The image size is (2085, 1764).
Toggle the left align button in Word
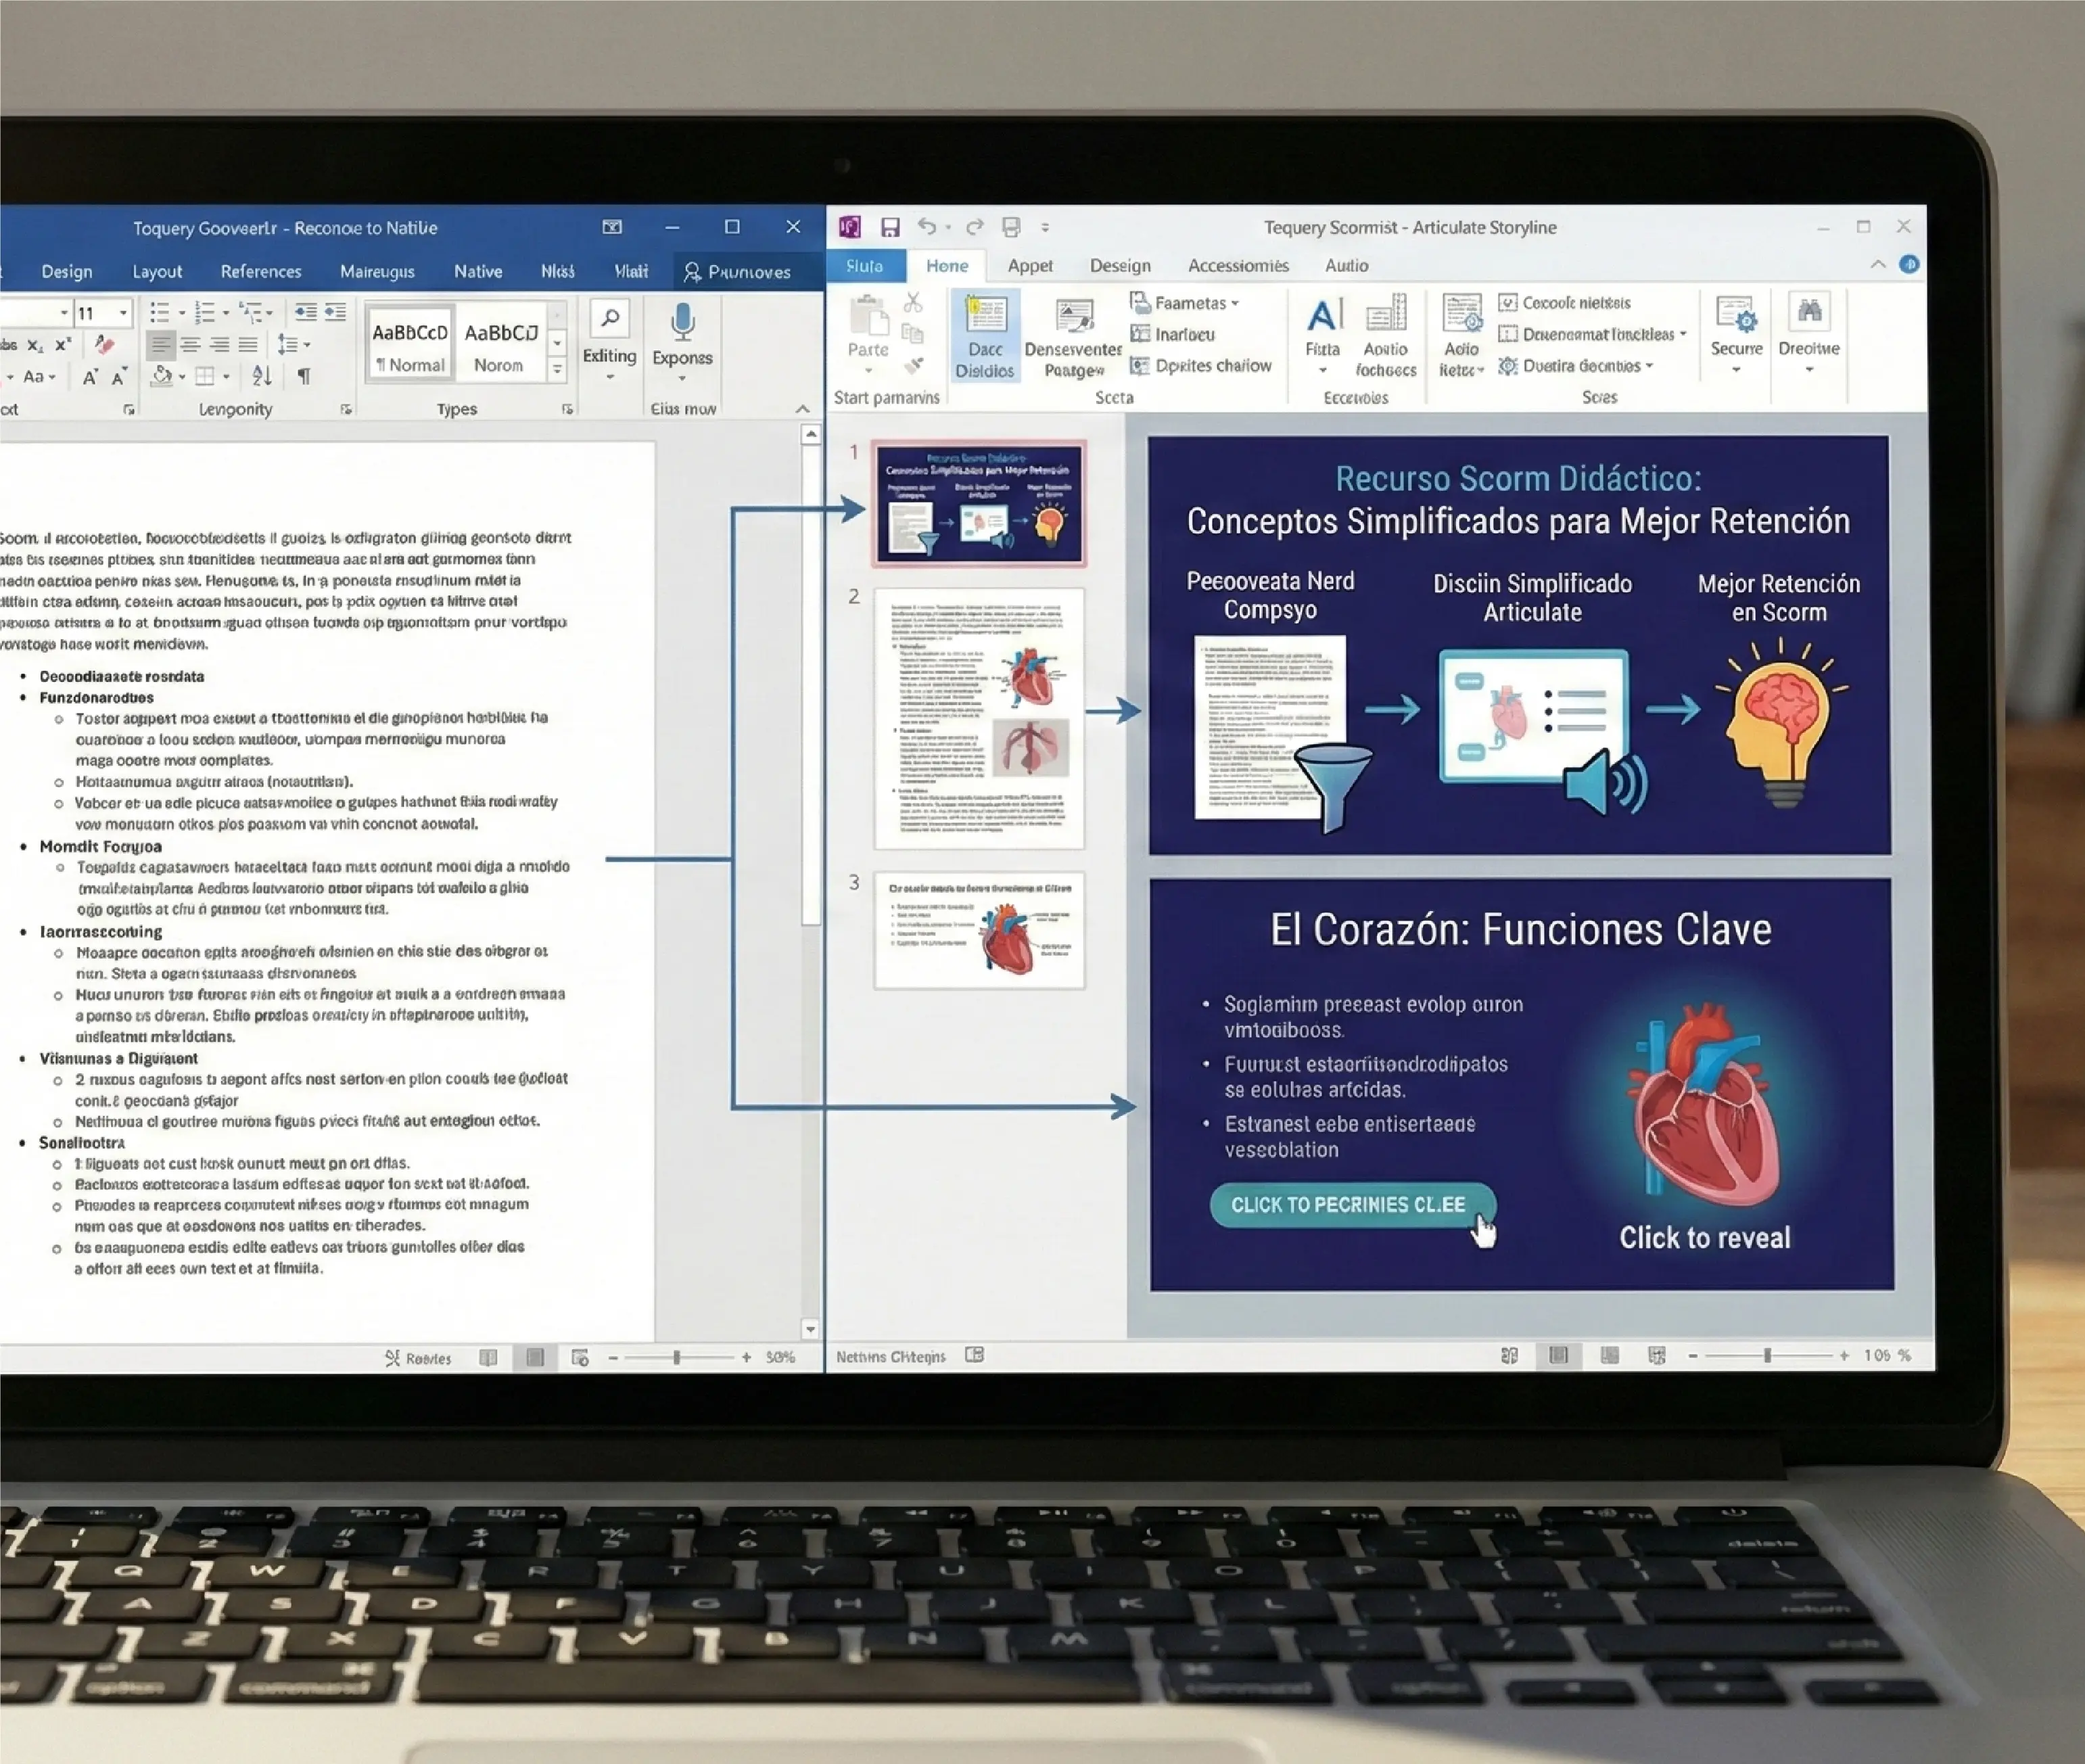pos(160,345)
